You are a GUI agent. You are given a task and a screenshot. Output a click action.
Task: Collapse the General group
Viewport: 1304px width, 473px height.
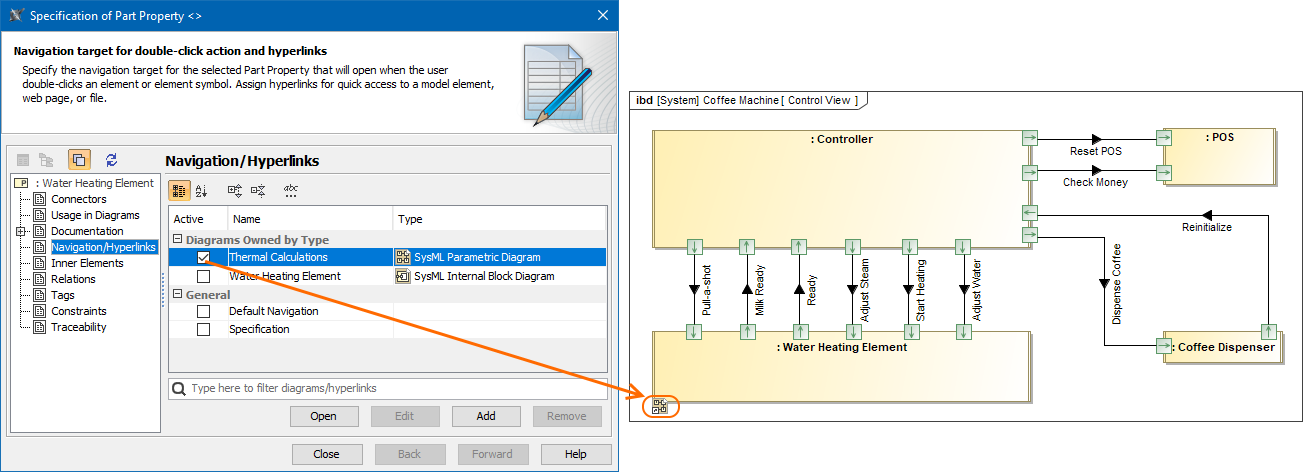[178, 294]
